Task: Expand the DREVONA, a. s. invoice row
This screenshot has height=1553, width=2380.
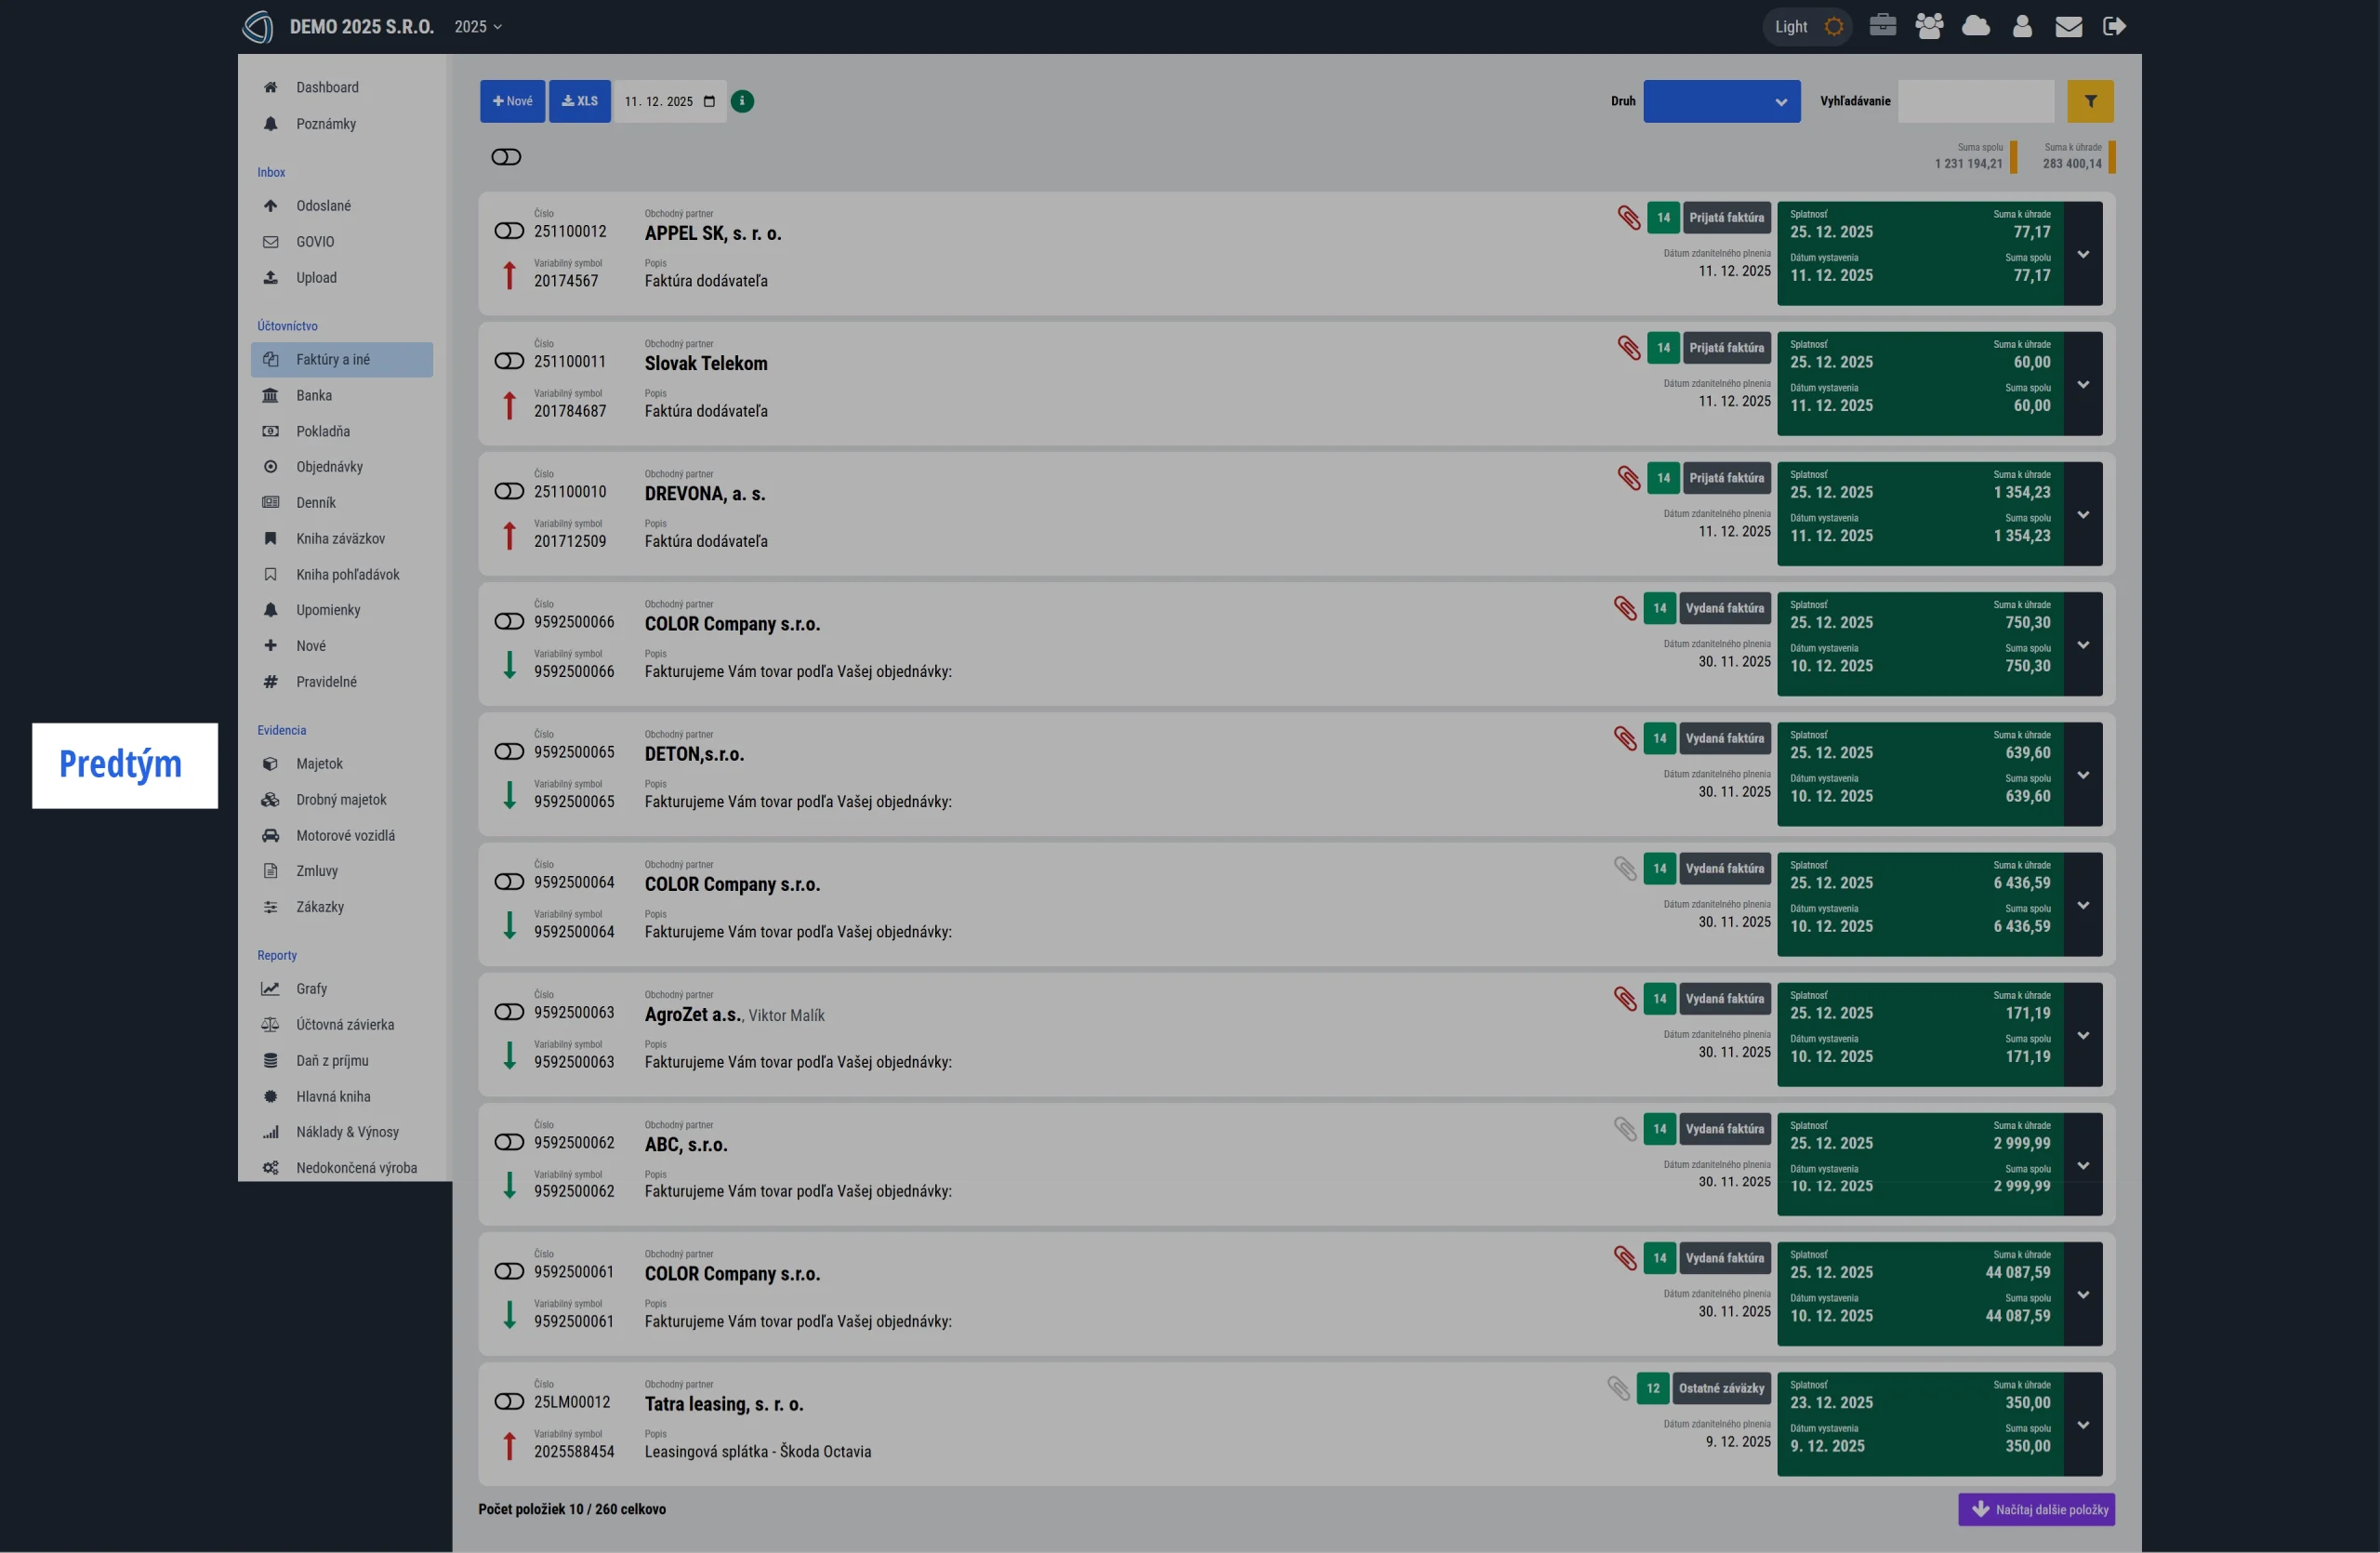Action: pos(2083,515)
